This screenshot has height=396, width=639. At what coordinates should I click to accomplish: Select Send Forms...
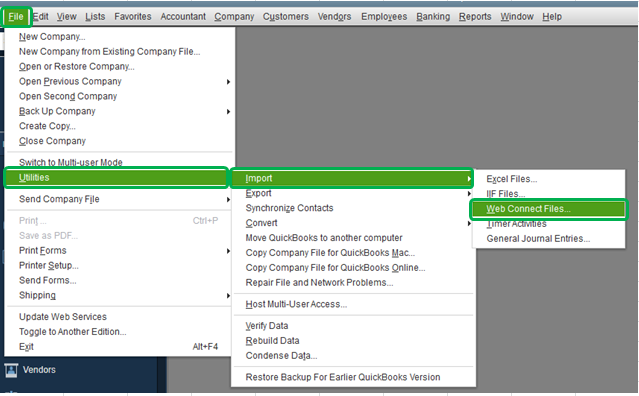[x=119, y=280]
